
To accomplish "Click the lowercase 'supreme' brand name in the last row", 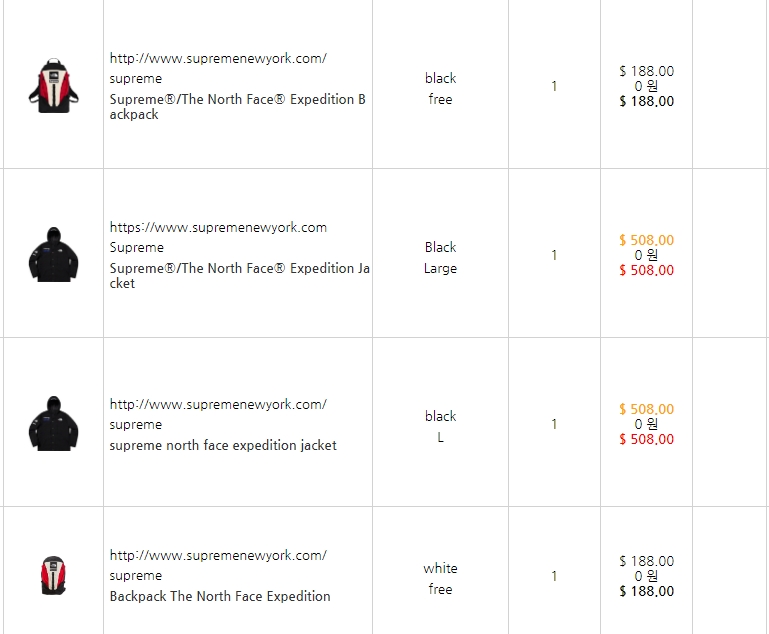I will [x=136, y=576].
